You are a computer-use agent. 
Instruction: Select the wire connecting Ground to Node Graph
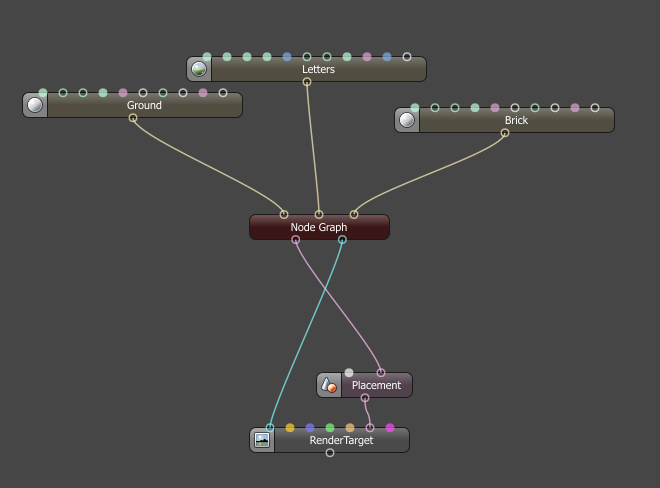[210, 166]
